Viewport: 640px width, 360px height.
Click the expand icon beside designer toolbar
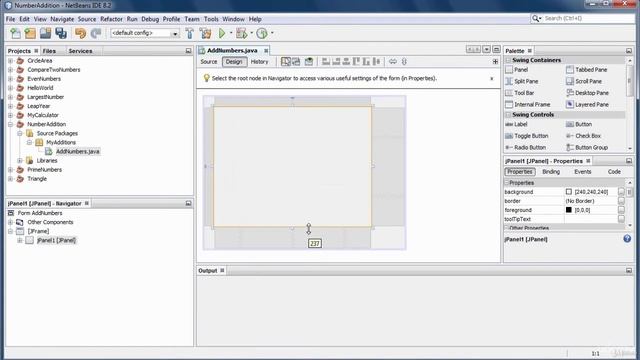pyautogui.click(x=495, y=62)
